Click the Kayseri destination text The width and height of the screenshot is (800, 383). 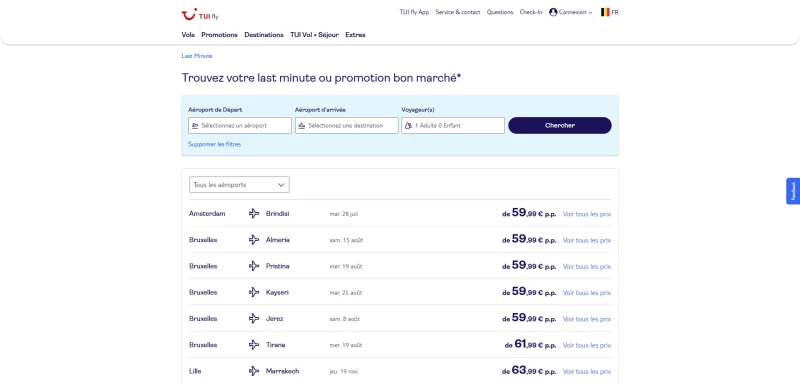pos(278,292)
